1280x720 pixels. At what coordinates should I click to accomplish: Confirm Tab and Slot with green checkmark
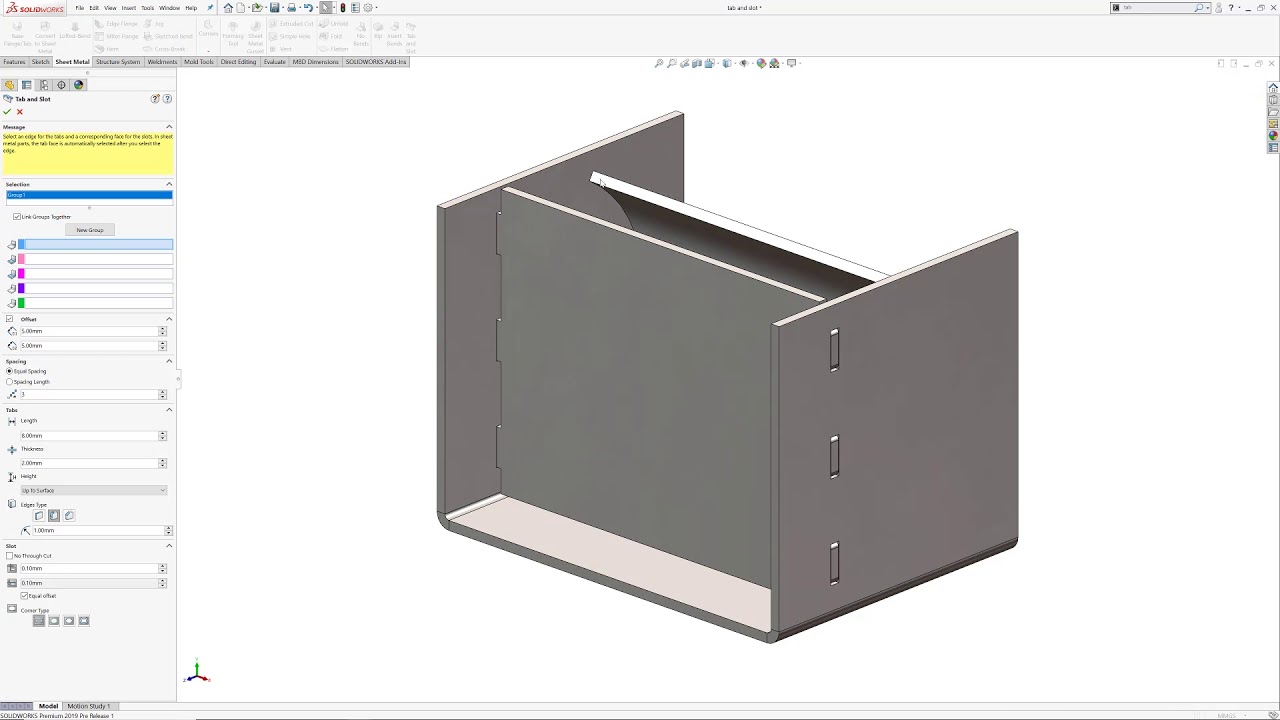(7, 111)
